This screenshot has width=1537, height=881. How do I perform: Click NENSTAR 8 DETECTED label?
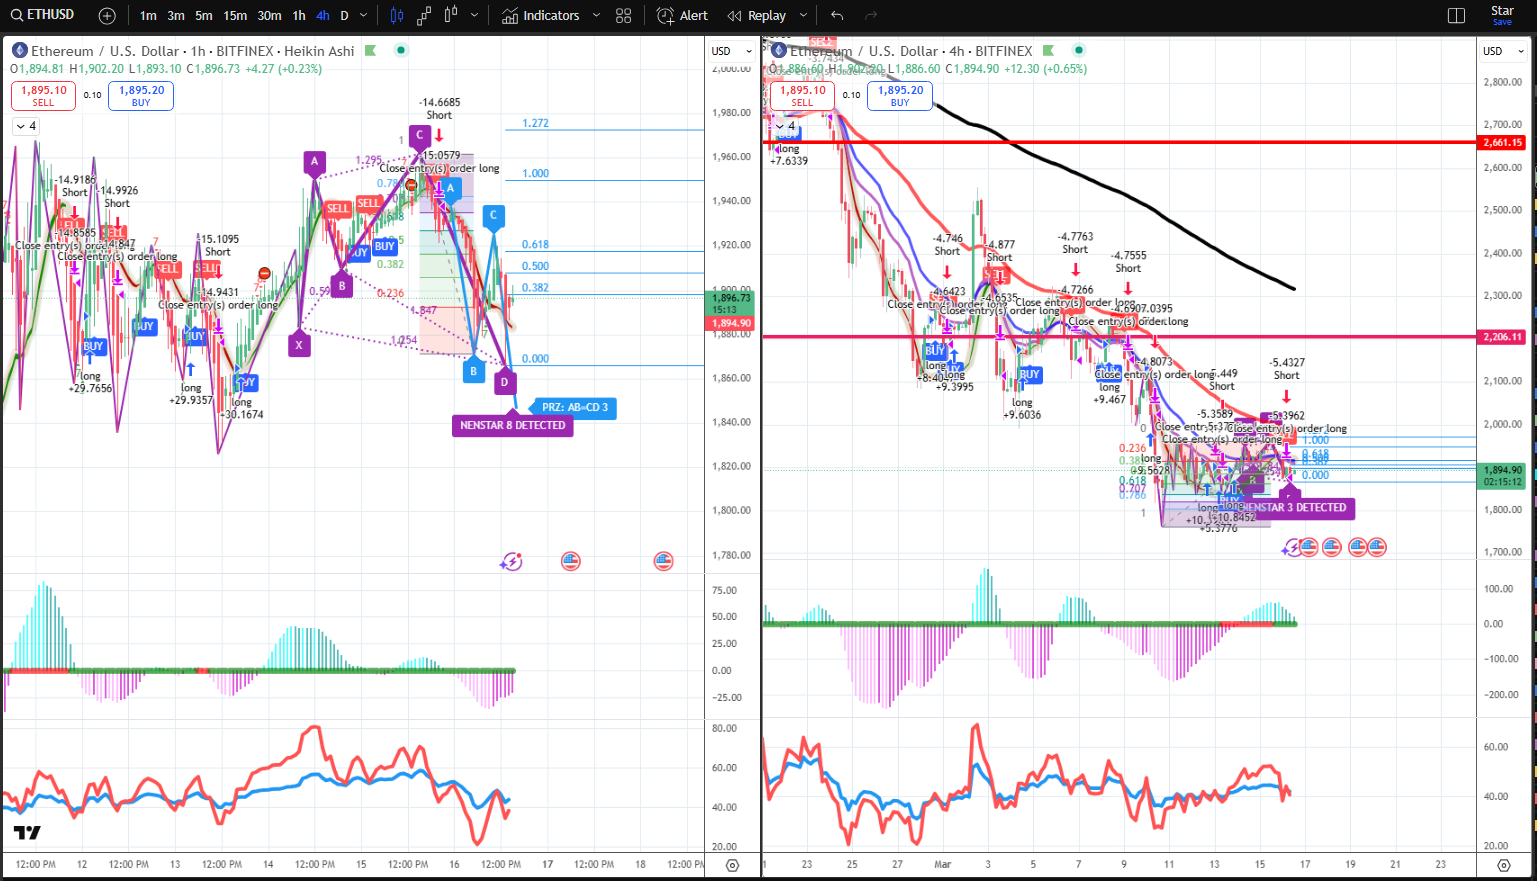coord(513,425)
